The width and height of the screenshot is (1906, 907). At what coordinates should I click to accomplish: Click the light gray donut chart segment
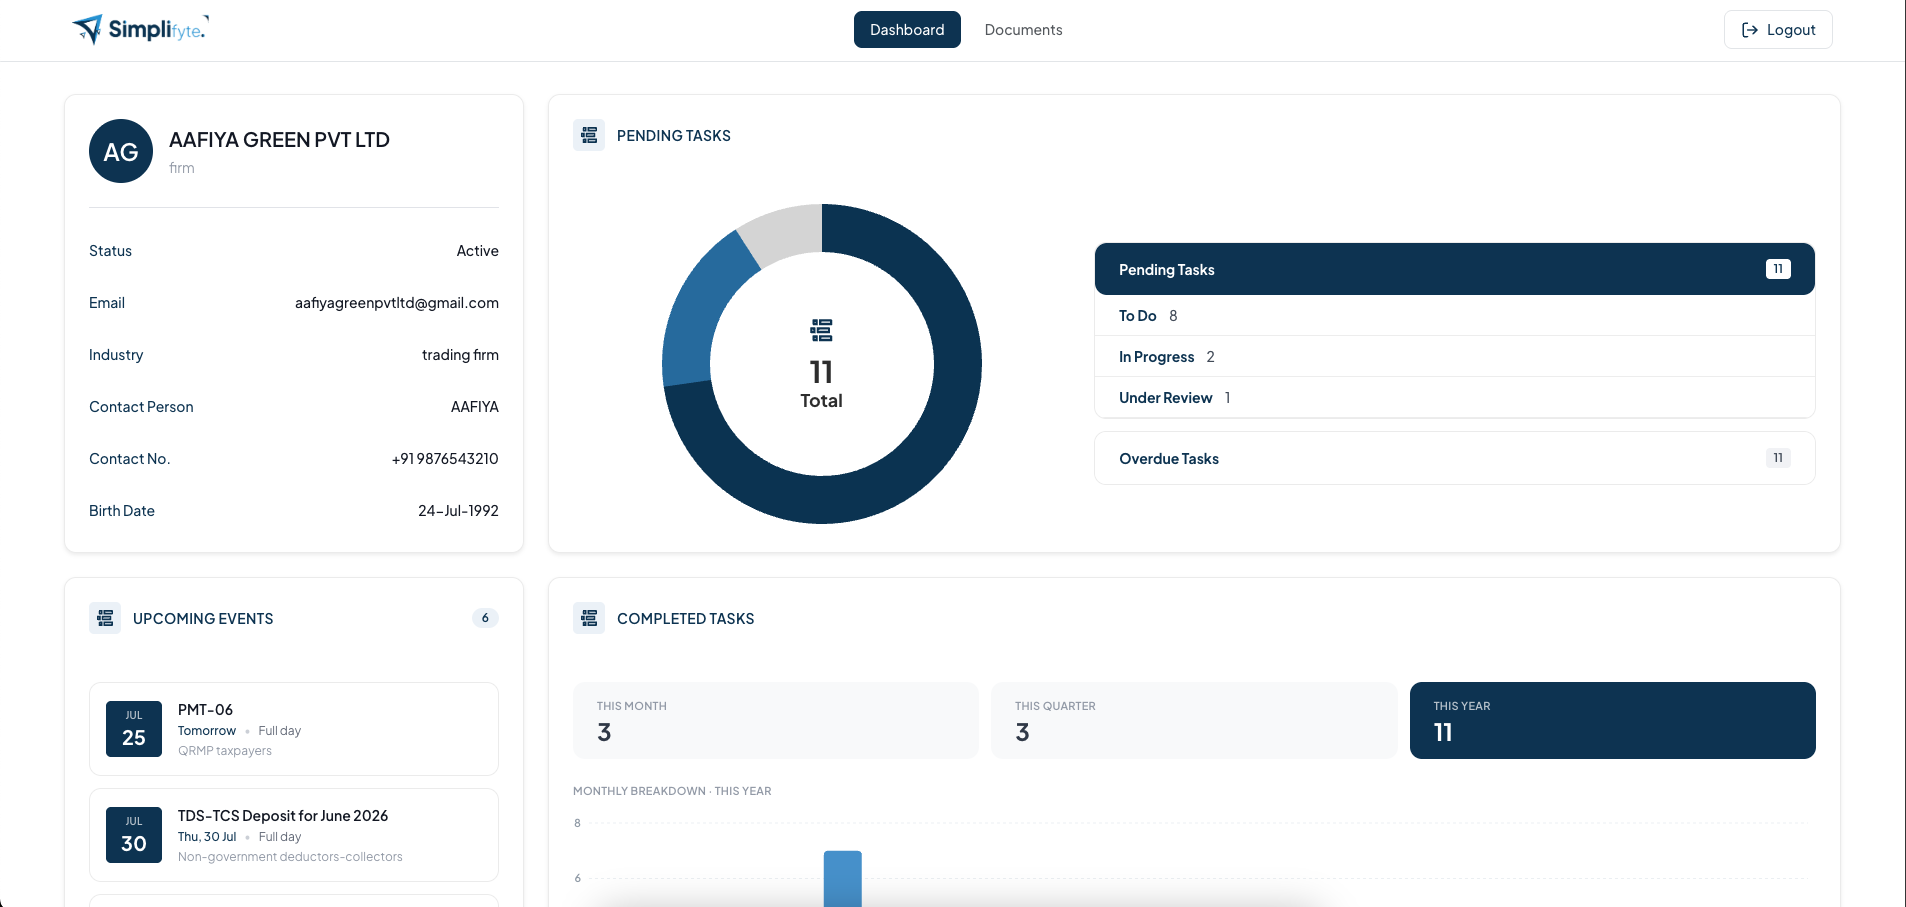pos(785,232)
